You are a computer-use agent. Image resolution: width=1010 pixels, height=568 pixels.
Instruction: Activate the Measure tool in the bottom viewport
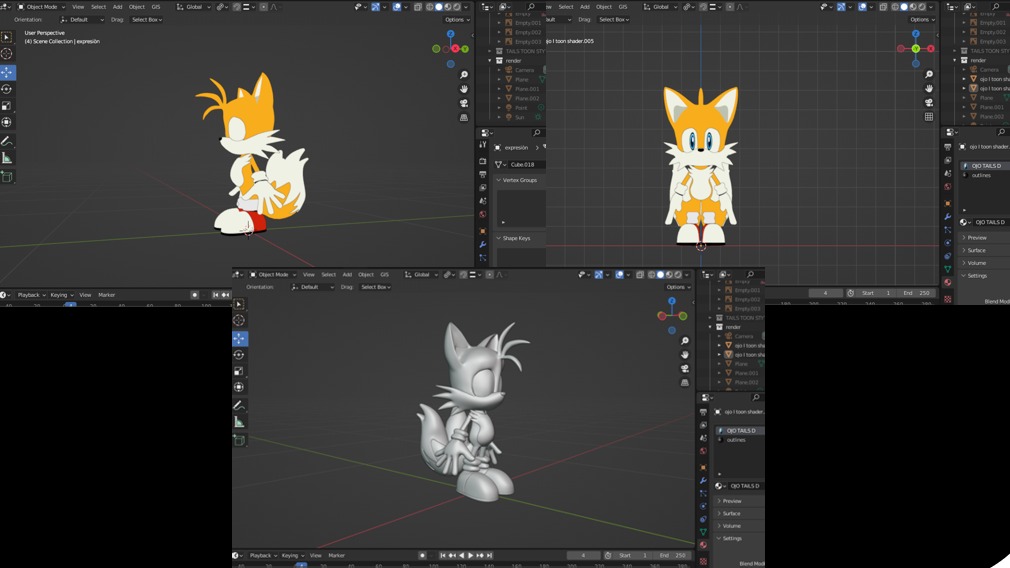(x=239, y=423)
